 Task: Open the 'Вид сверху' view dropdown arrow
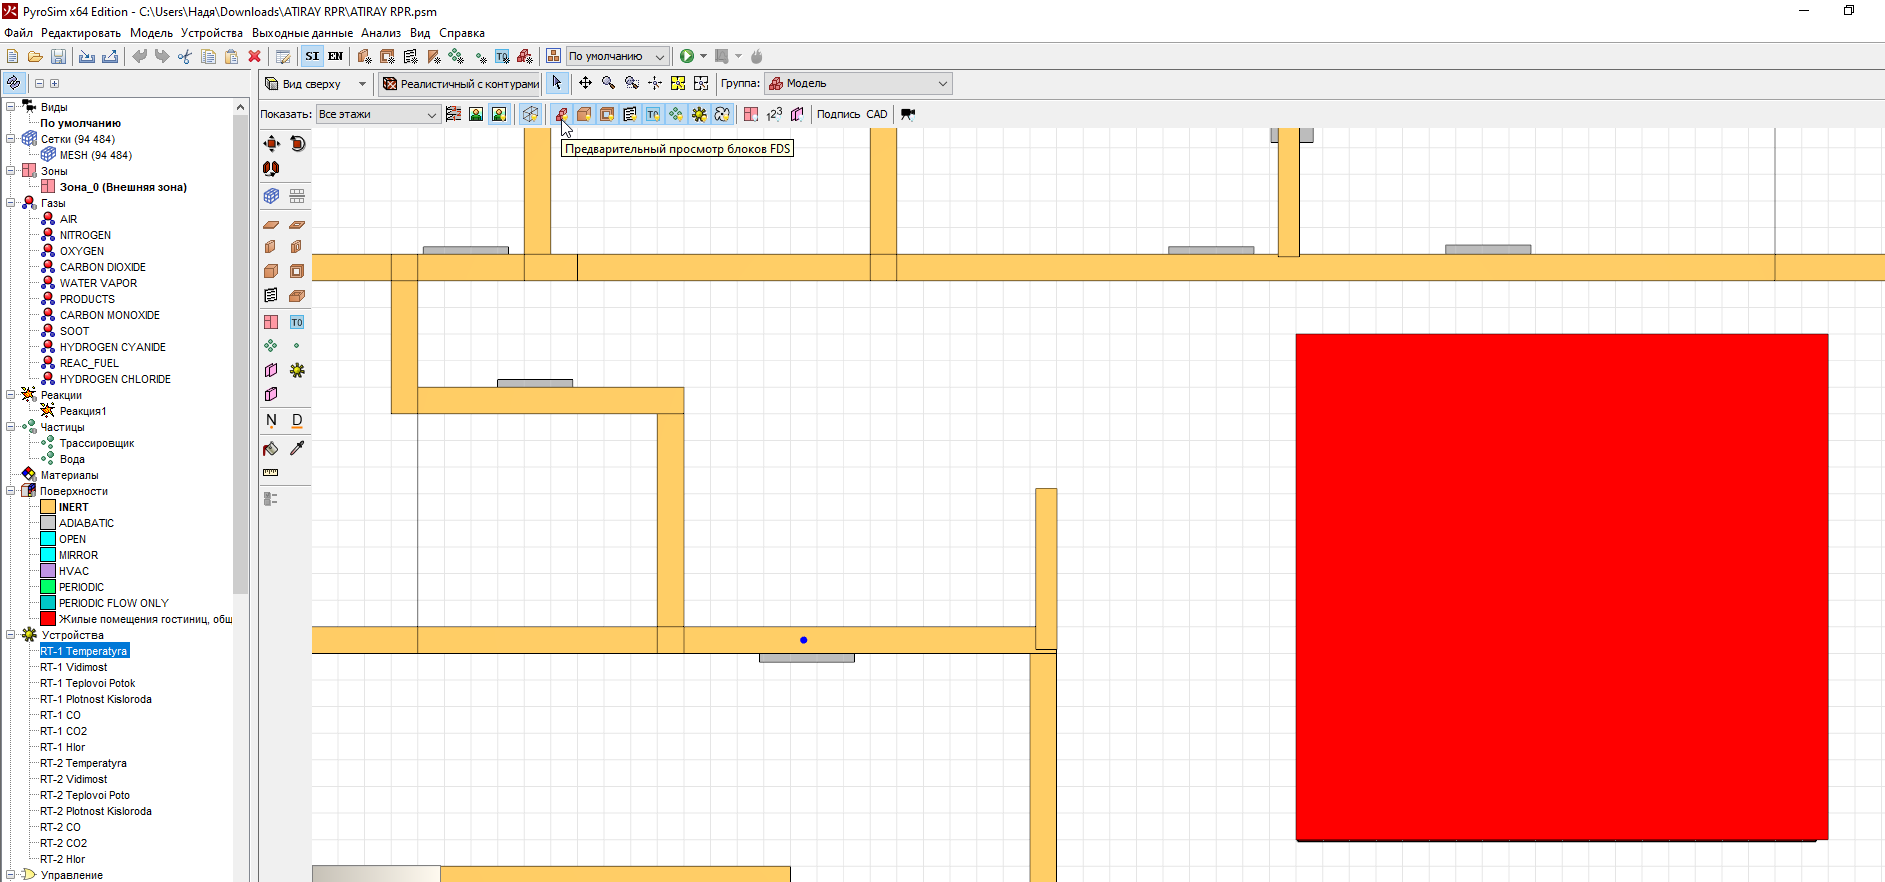coord(362,84)
